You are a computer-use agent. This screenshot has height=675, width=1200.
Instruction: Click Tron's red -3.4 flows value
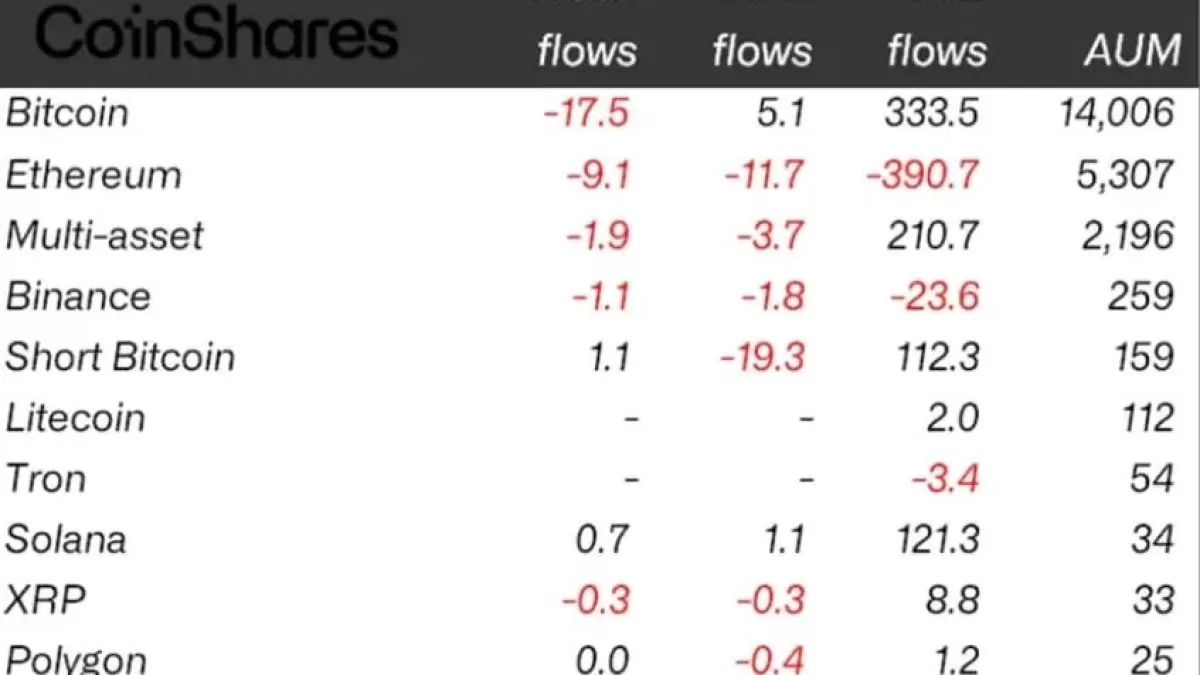(944, 479)
